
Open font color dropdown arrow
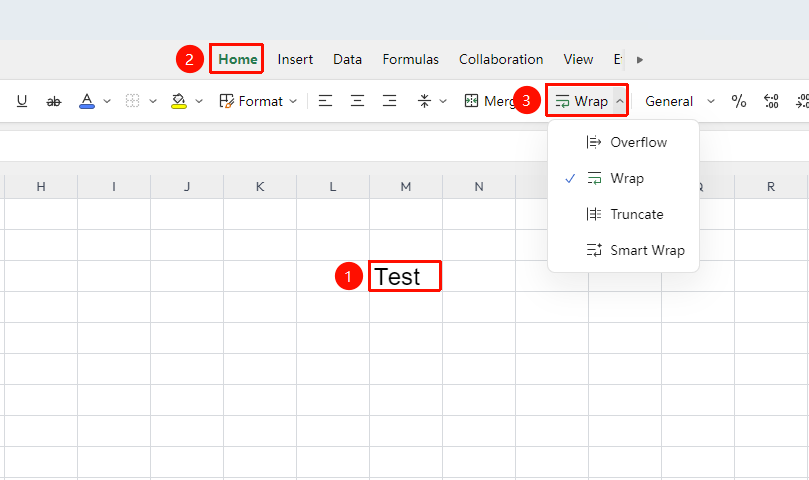(x=107, y=101)
